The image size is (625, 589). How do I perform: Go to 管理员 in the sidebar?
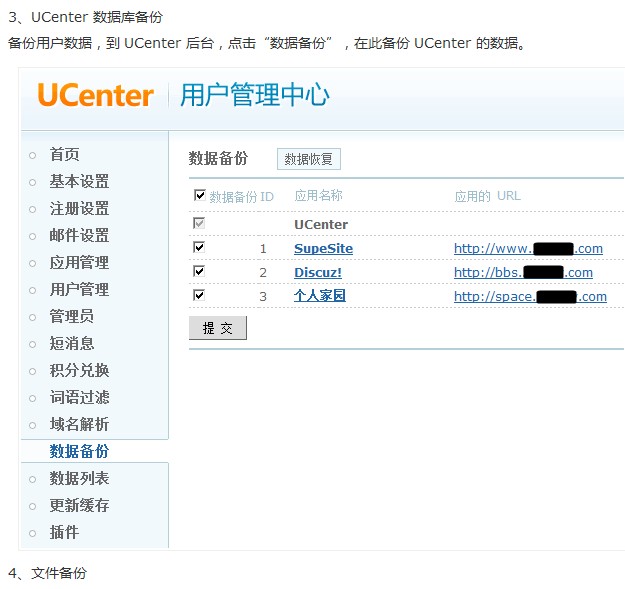pyautogui.click(x=72, y=316)
